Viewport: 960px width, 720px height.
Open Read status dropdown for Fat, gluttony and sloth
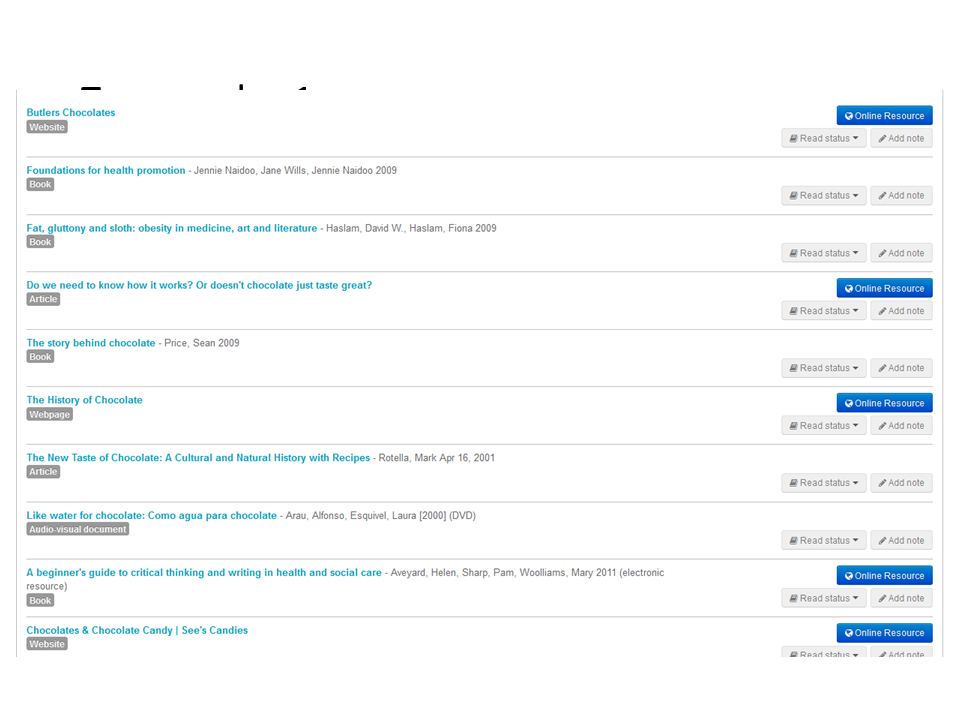pyautogui.click(x=823, y=254)
